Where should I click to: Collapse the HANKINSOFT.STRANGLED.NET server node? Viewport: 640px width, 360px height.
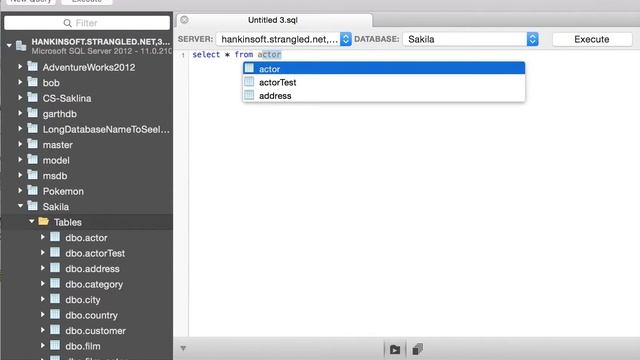pos(9,45)
